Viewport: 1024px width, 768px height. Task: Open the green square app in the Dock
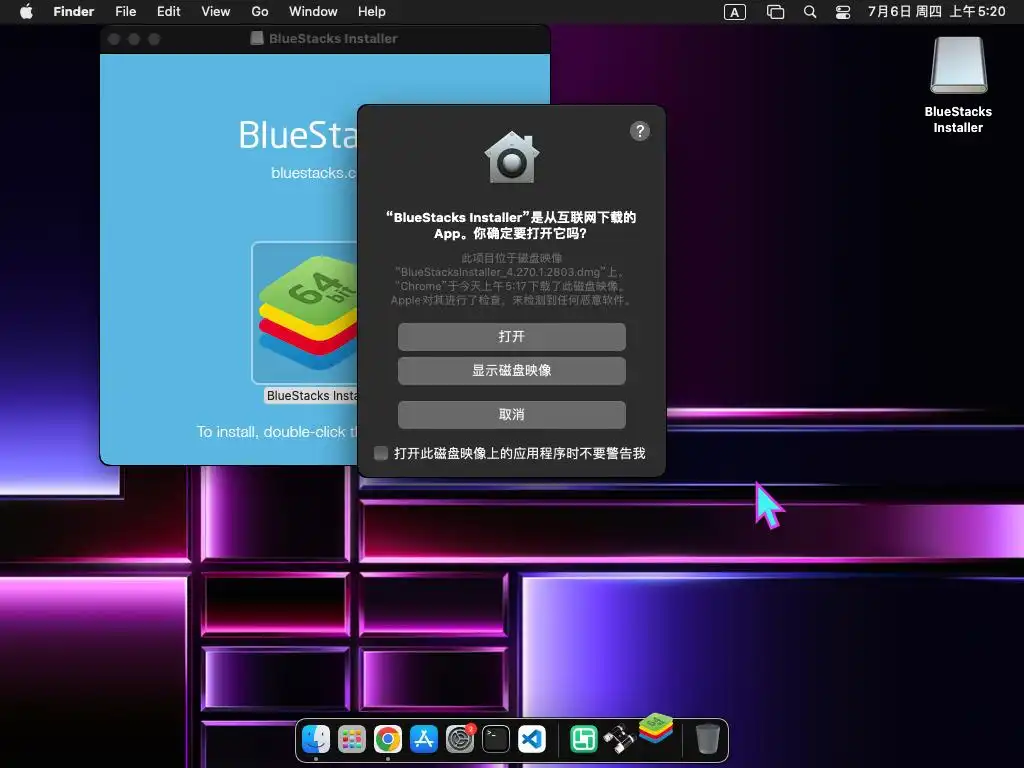coord(583,739)
